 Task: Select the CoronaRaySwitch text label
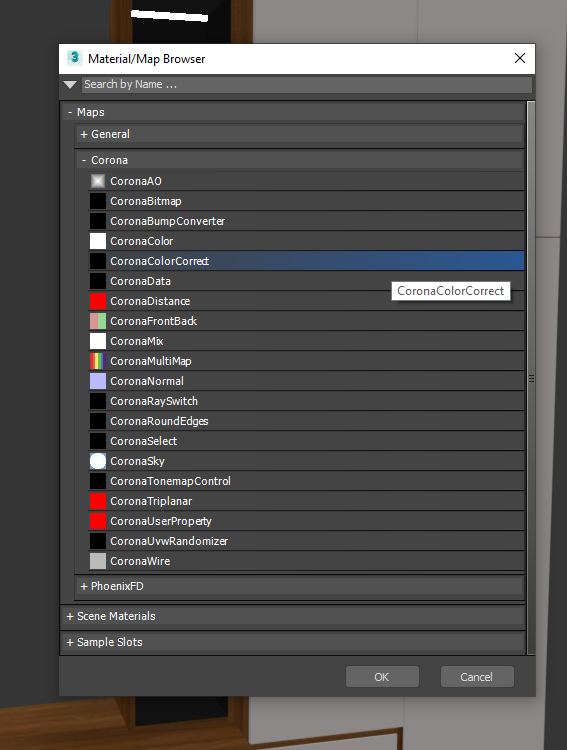click(154, 401)
